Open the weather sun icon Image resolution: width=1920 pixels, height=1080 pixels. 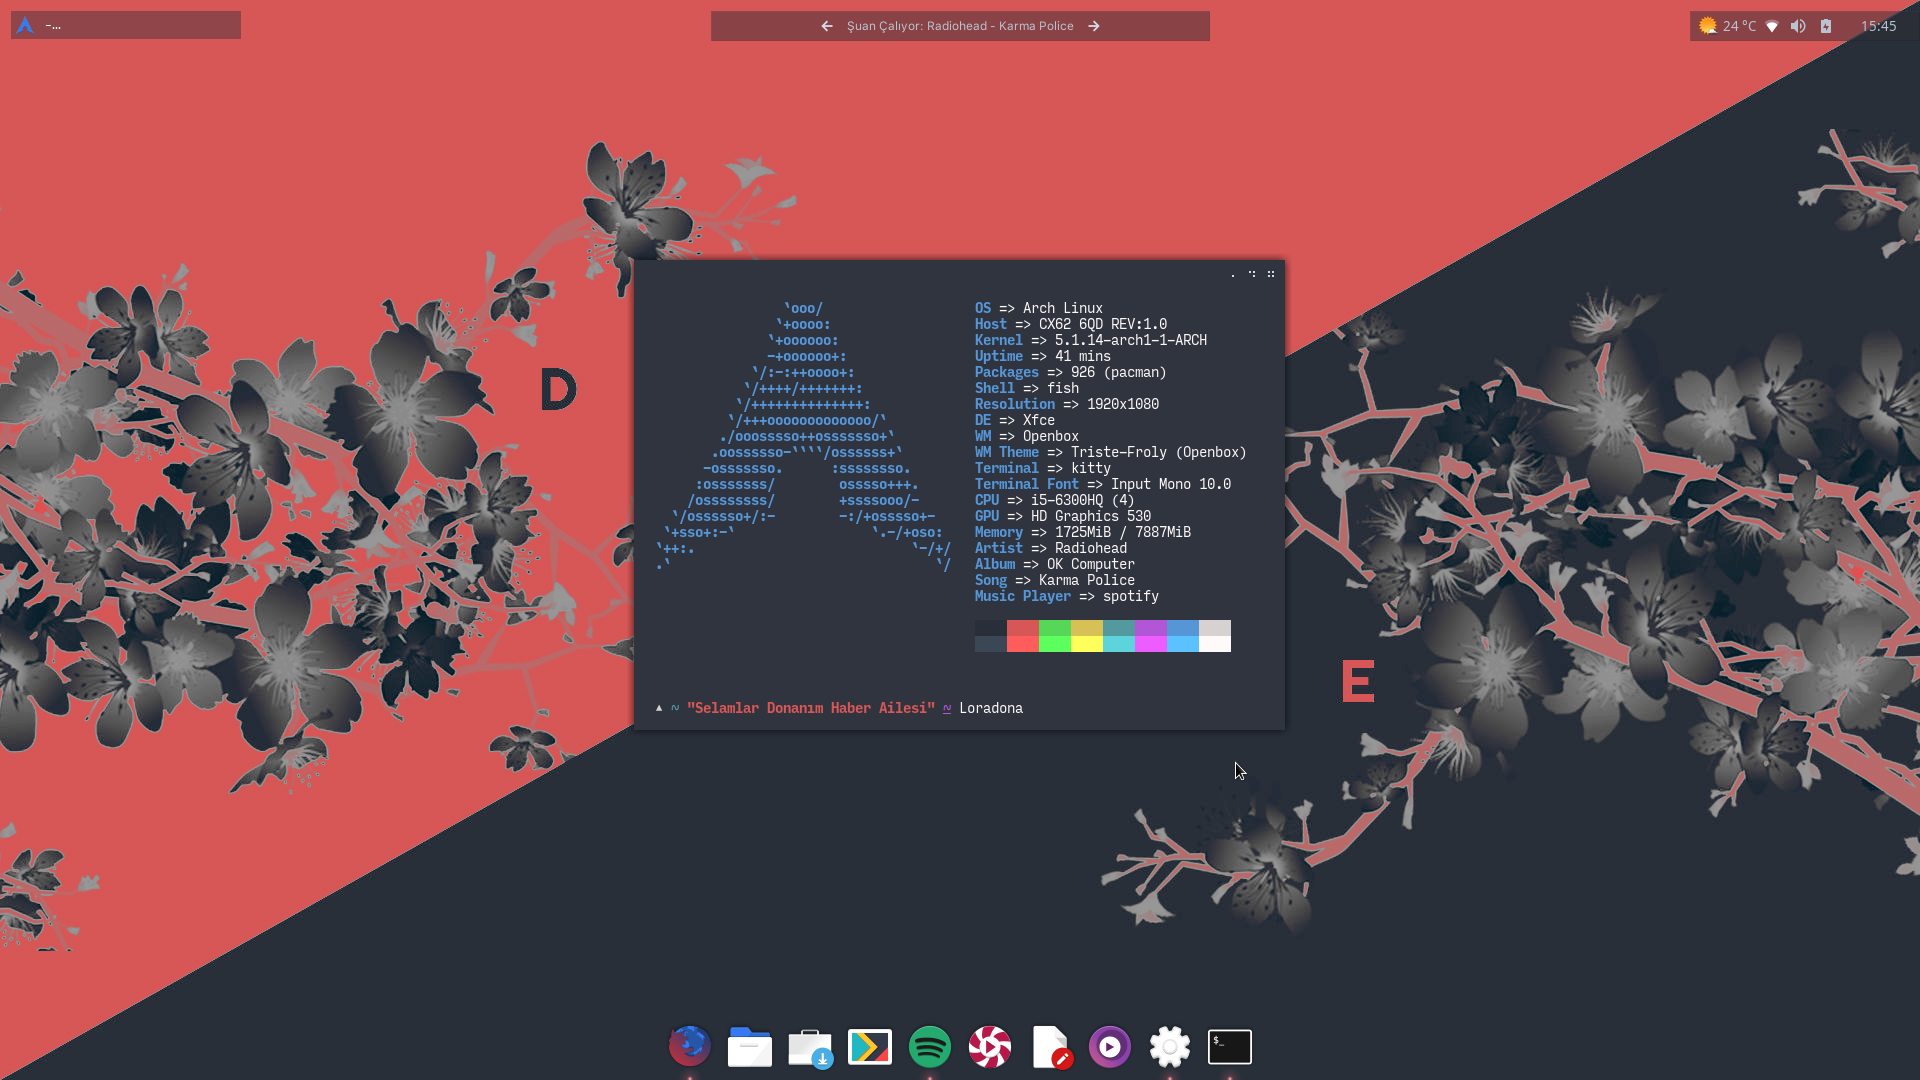pos(1708,26)
